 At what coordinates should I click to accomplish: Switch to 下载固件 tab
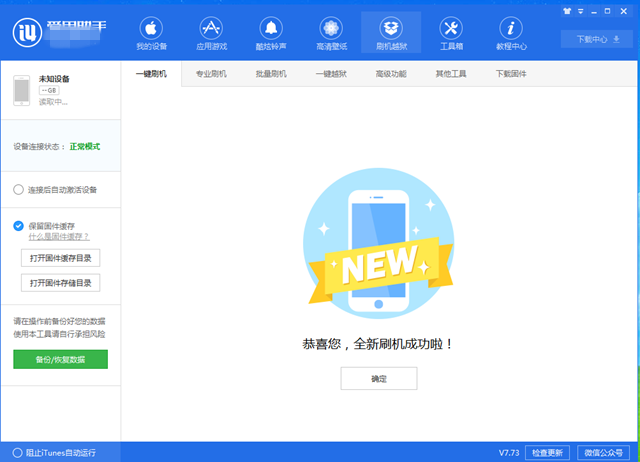pyautogui.click(x=511, y=74)
